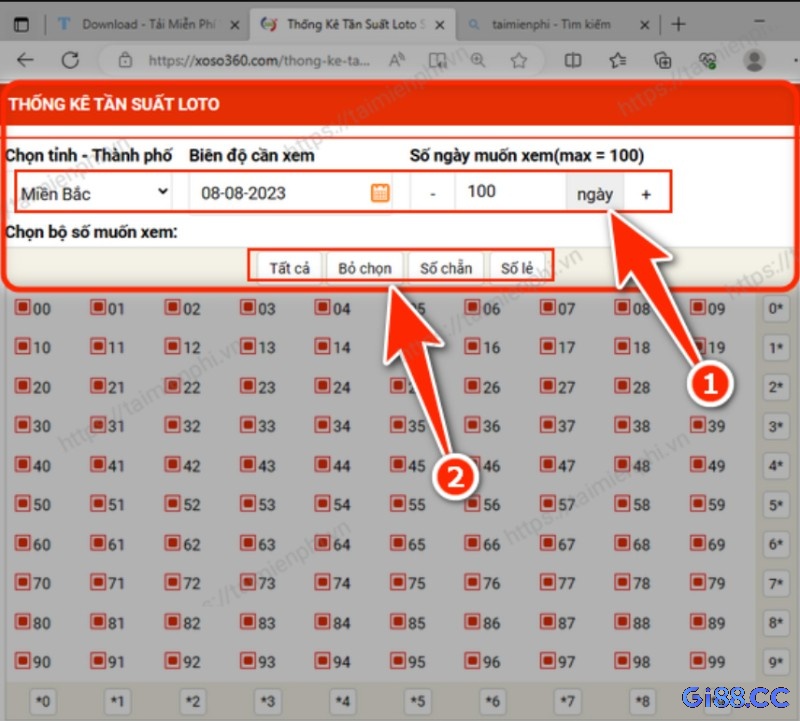Click the number of days field showing 100
Screen dimensions: 800x721
510,192
